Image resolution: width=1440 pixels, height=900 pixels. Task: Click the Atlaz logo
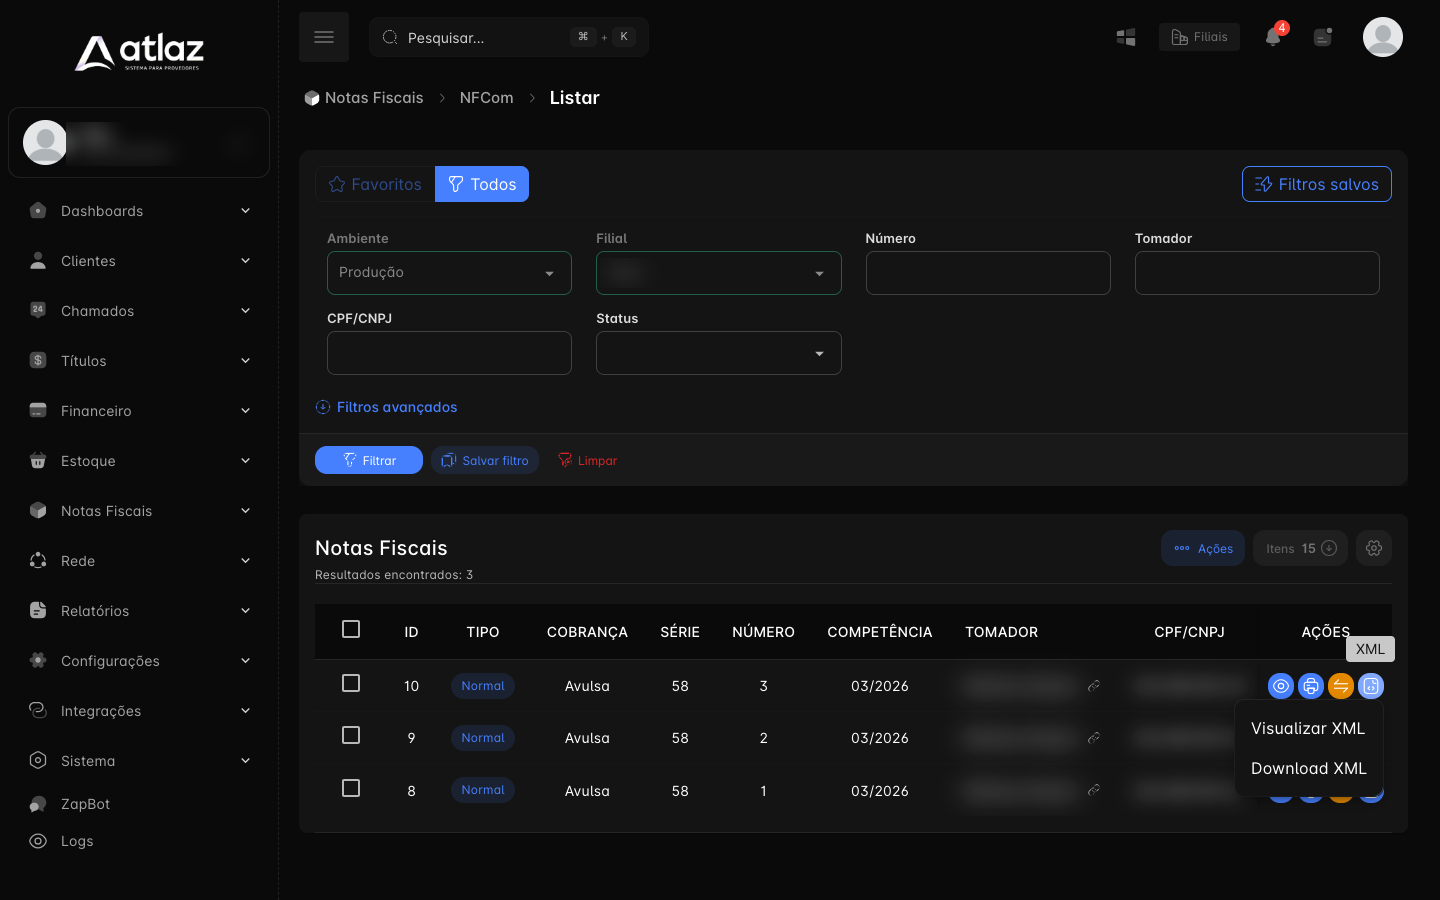pyautogui.click(x=139, y=52)
